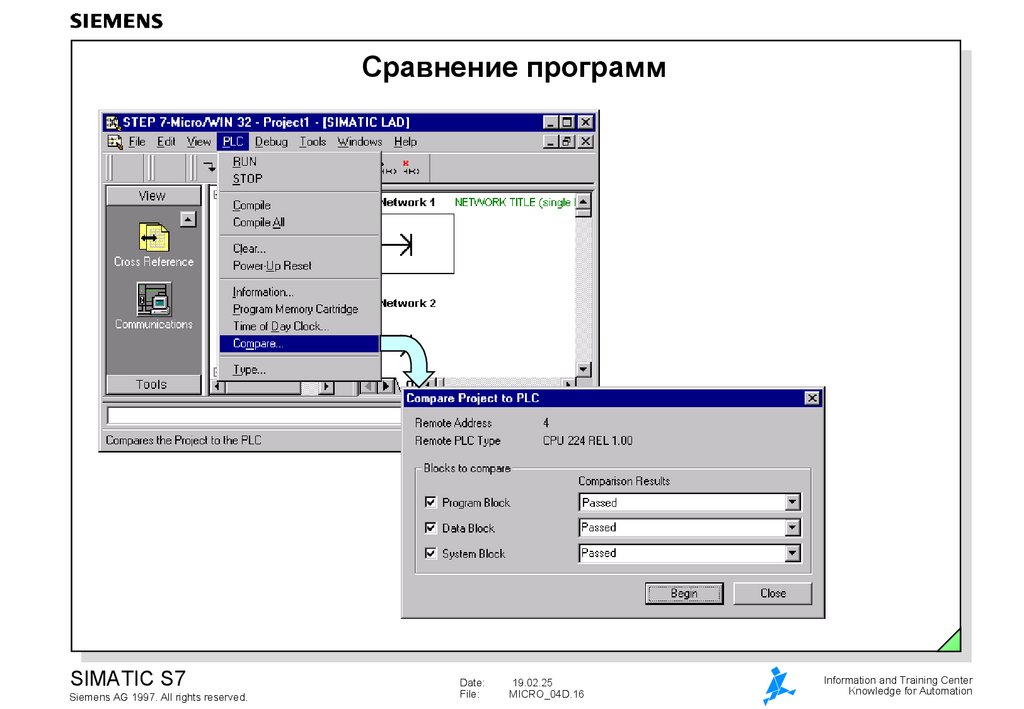
Task: Click the green NETWORK TITLE comment text
Action: coord(515,202)
